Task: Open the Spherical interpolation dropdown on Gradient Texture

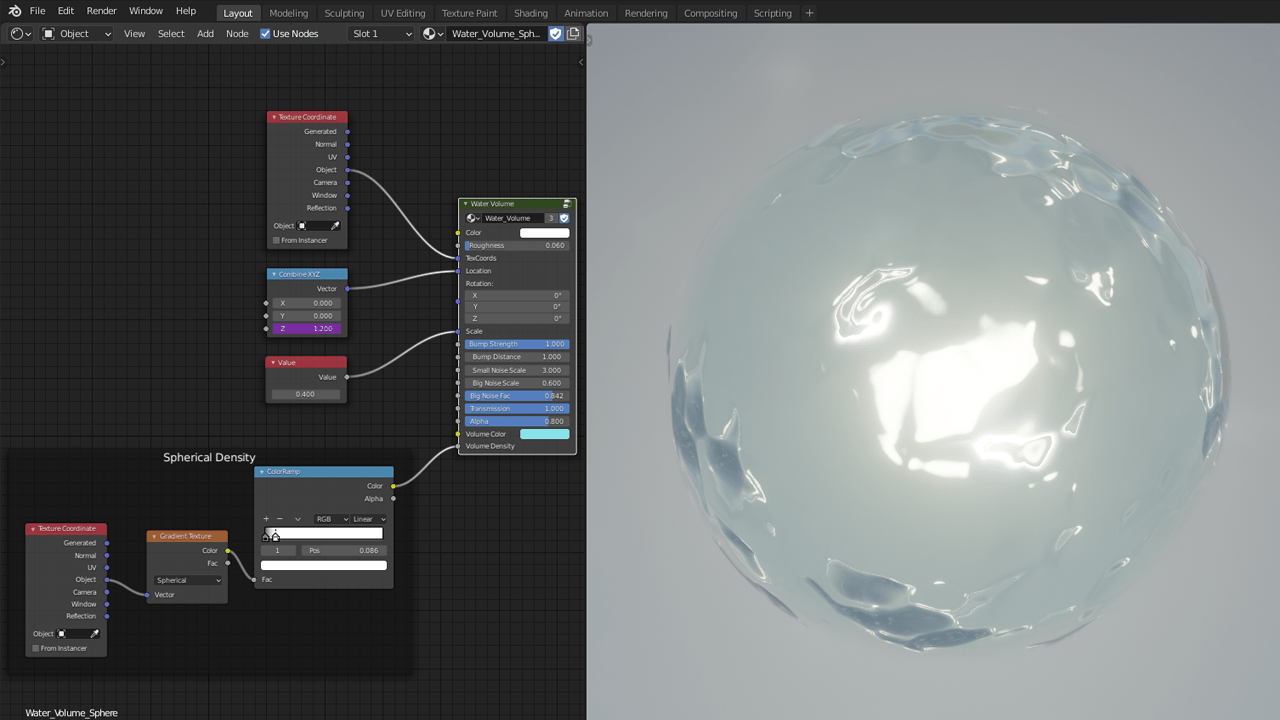Action: pyautogui.click(x=187, y=580)
